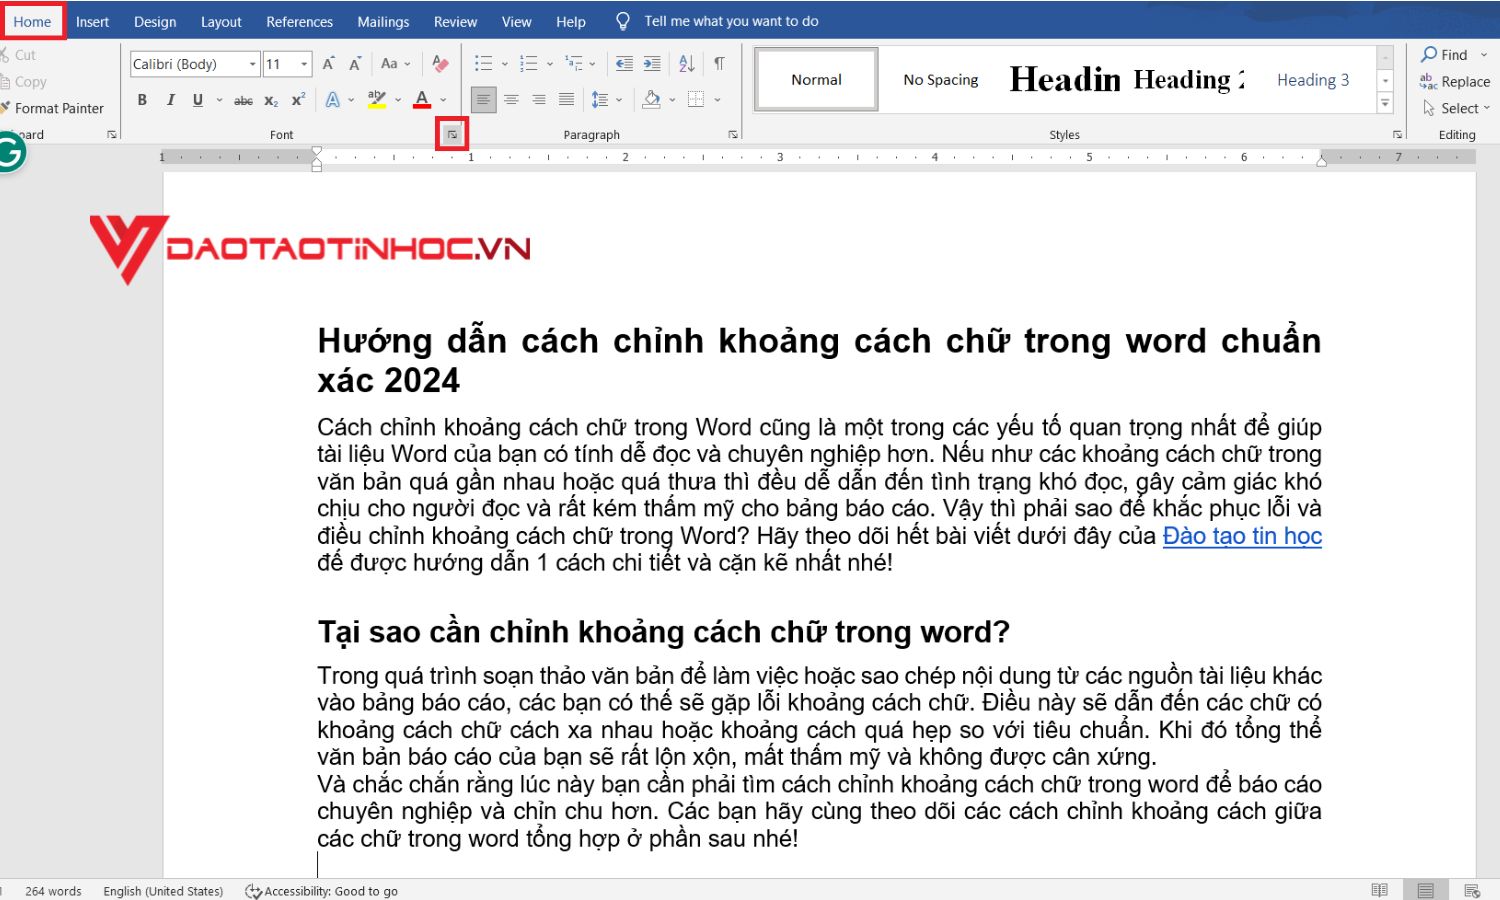The image size is (1500, 900).
Task: Apply the red Font Color swatch
Action: click(422, 100)
